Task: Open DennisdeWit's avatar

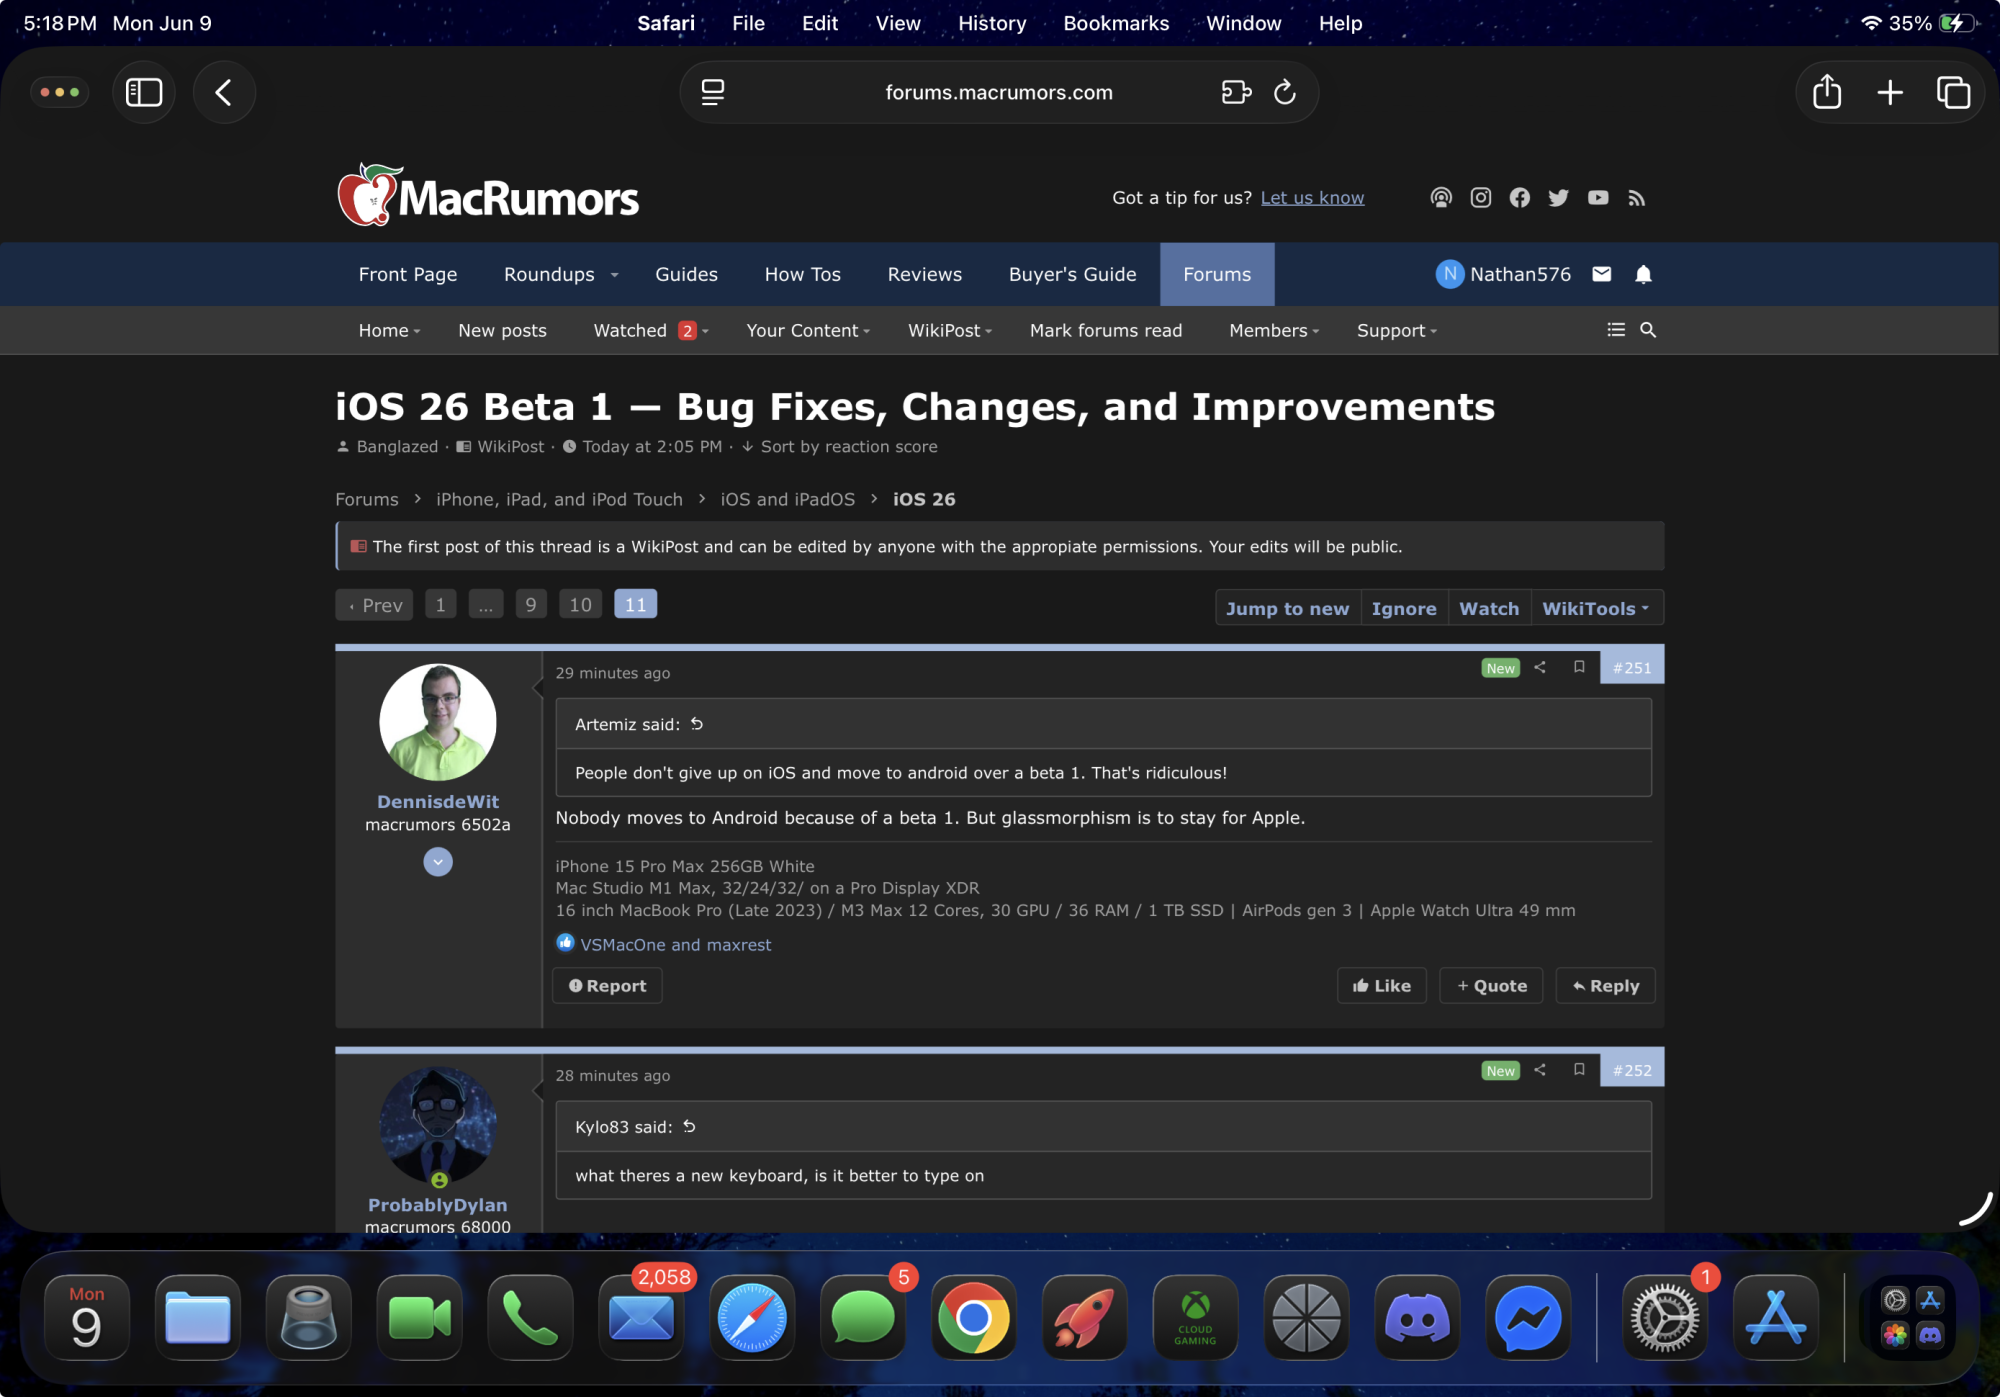Action: 438,722
